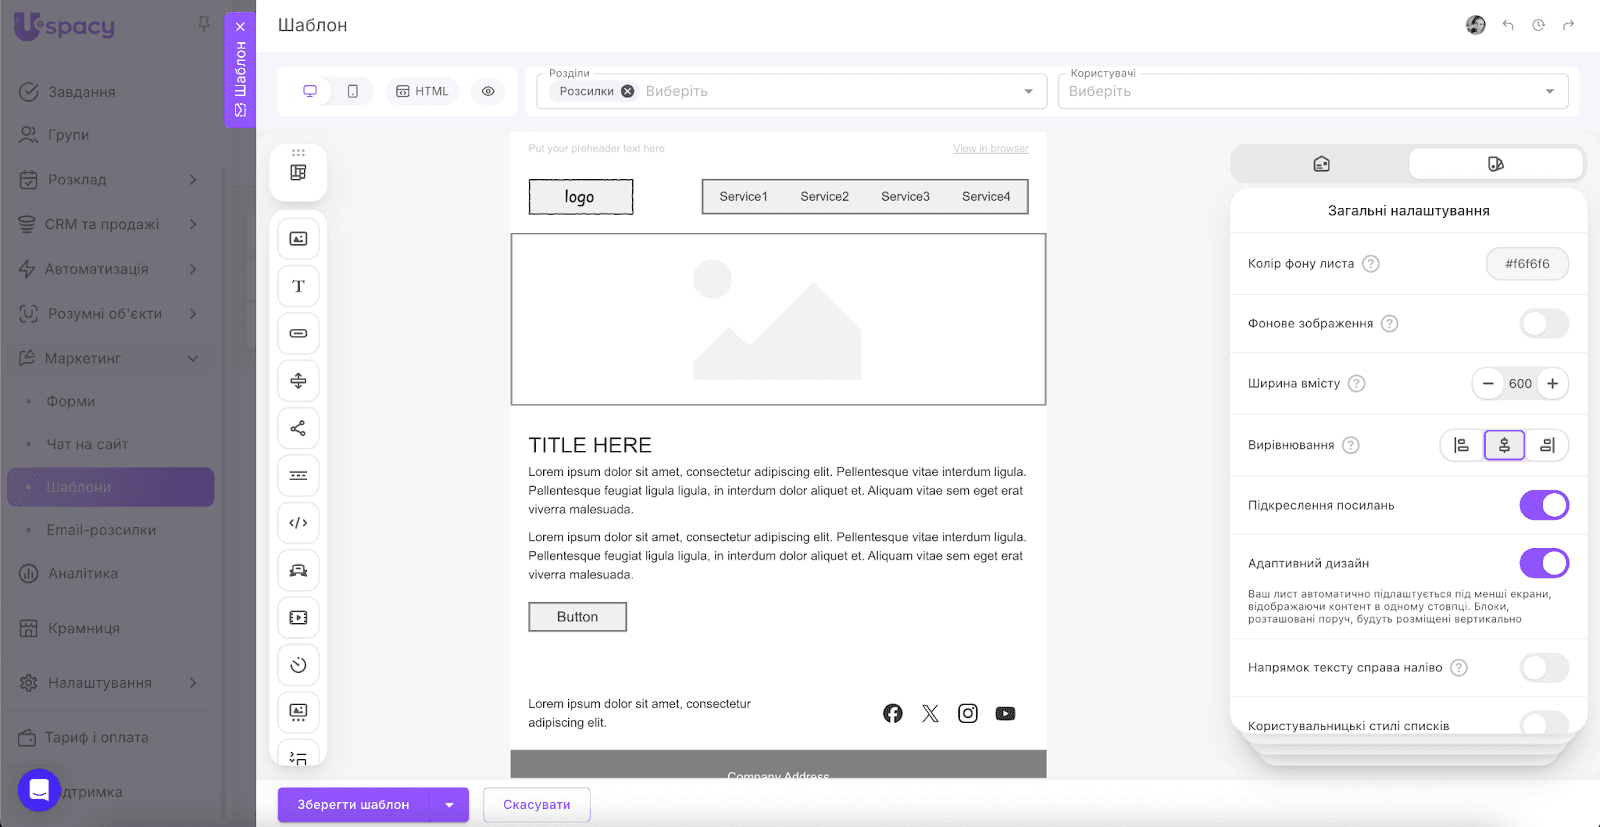Select the Video block tool
Image resolution: width=1600 pixels, height=827 pixels.
coord(298,618)
